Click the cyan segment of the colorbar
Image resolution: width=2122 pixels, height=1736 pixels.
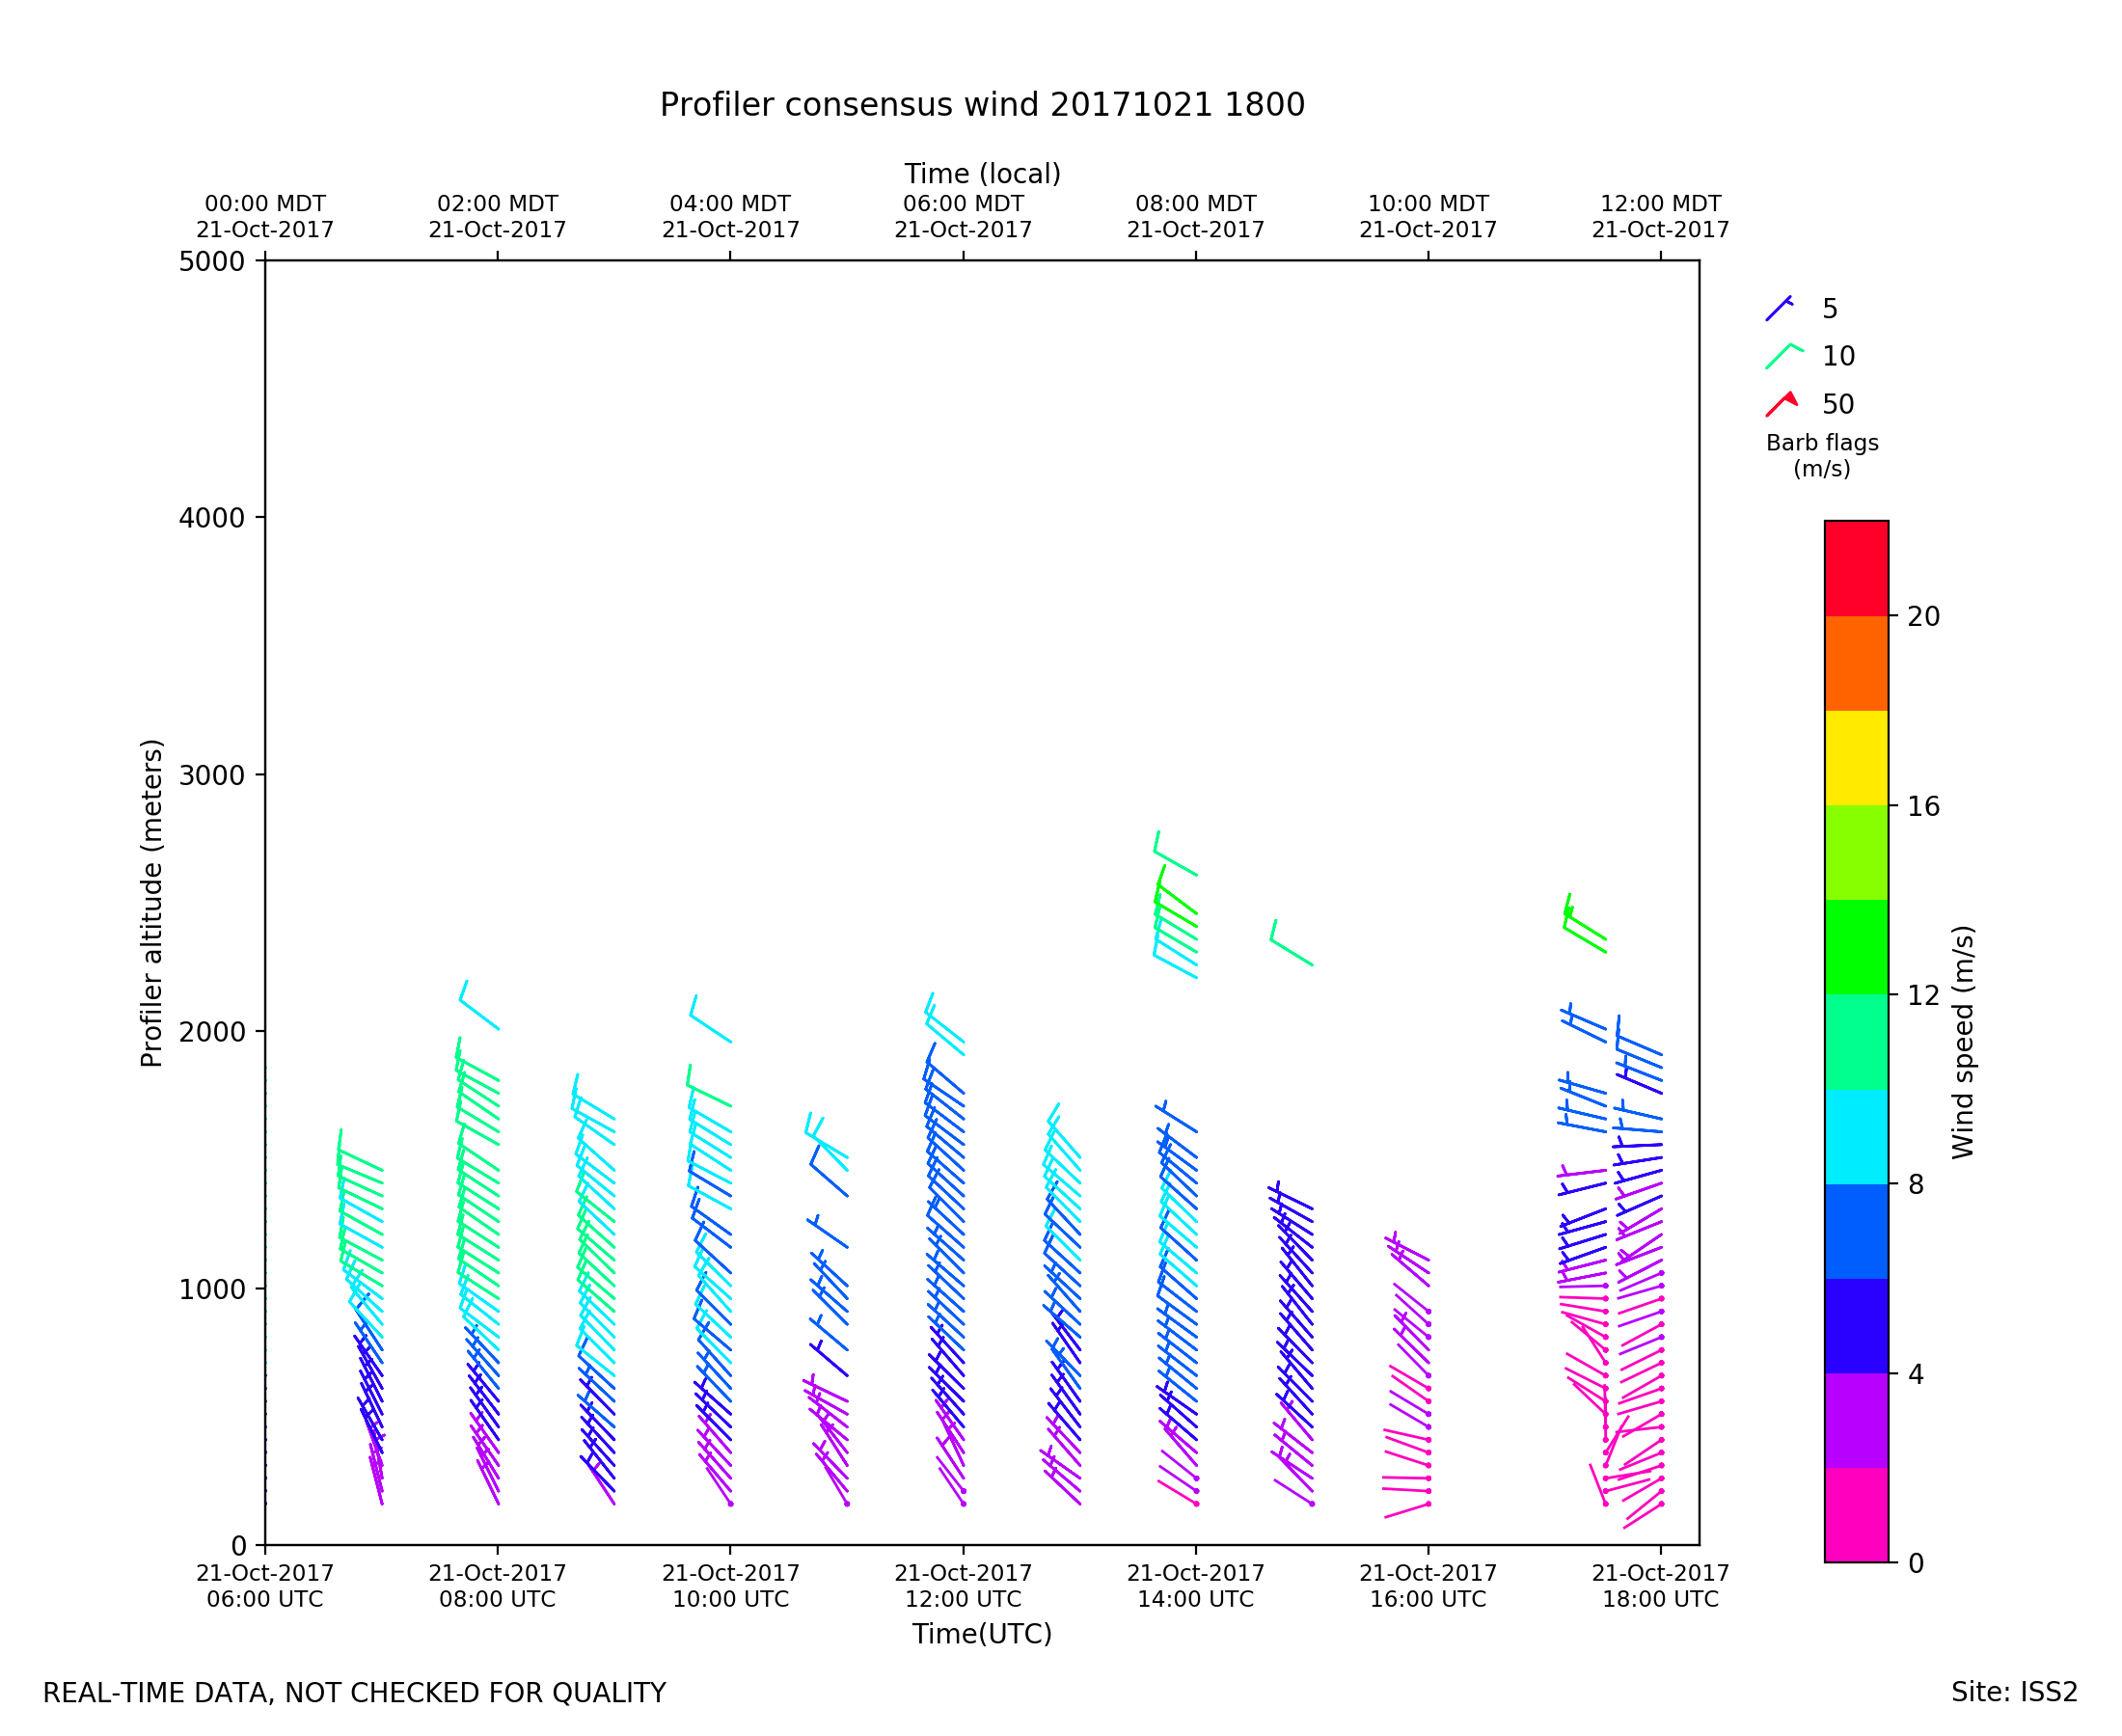1856,1137
